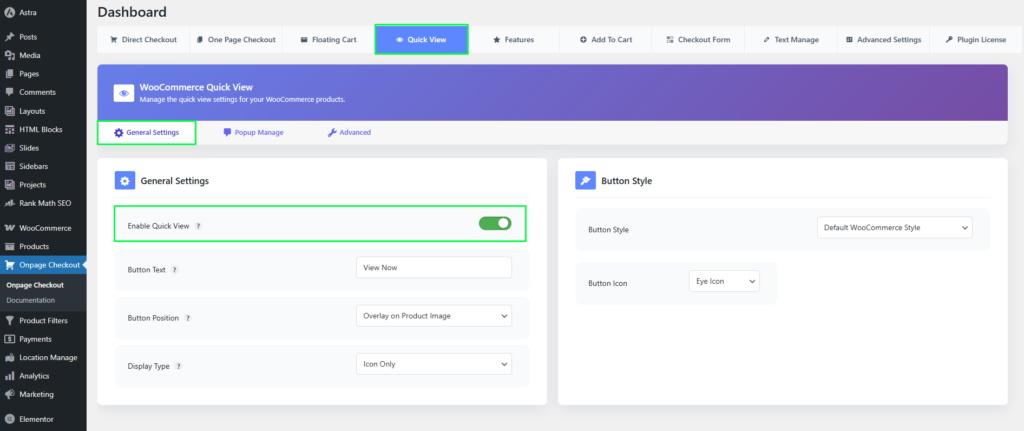
Task: Click the eye icon in Quick View header
Action: pos(124,93)
